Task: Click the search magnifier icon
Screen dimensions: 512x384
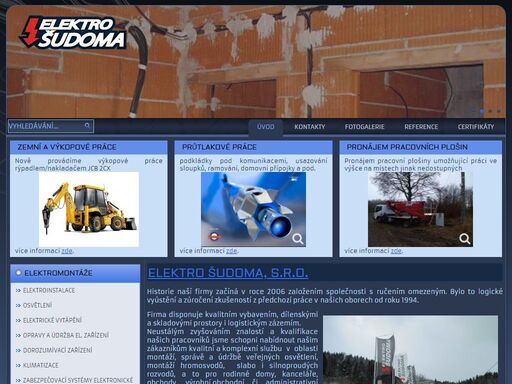Action: coord(87,126)
